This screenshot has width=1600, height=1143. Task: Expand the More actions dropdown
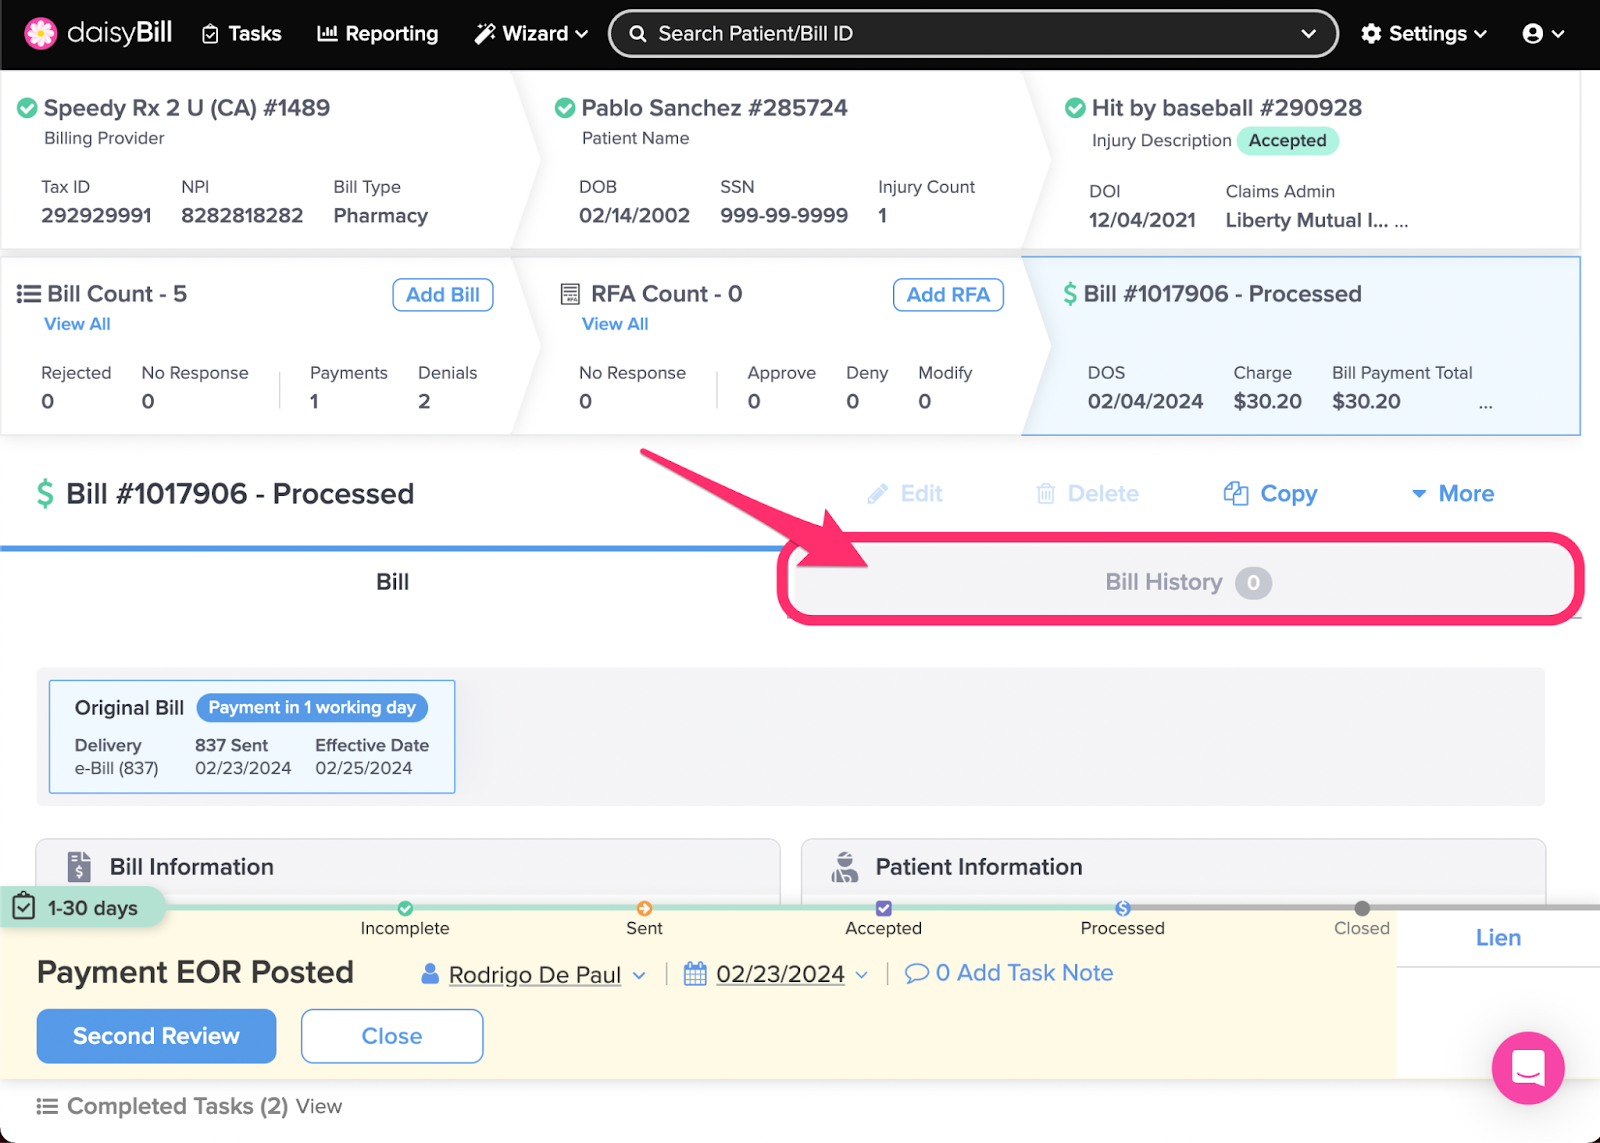click(1453, 493)
